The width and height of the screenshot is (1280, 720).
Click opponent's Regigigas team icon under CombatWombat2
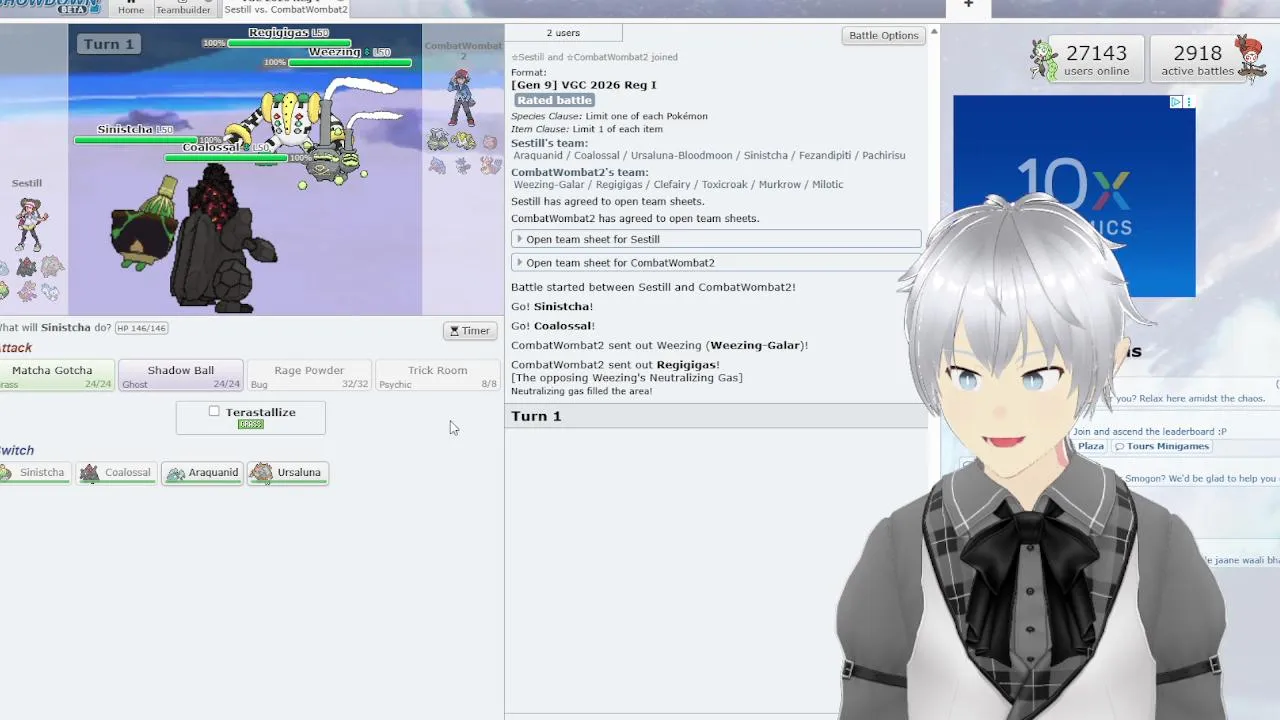tap(463, 141)
